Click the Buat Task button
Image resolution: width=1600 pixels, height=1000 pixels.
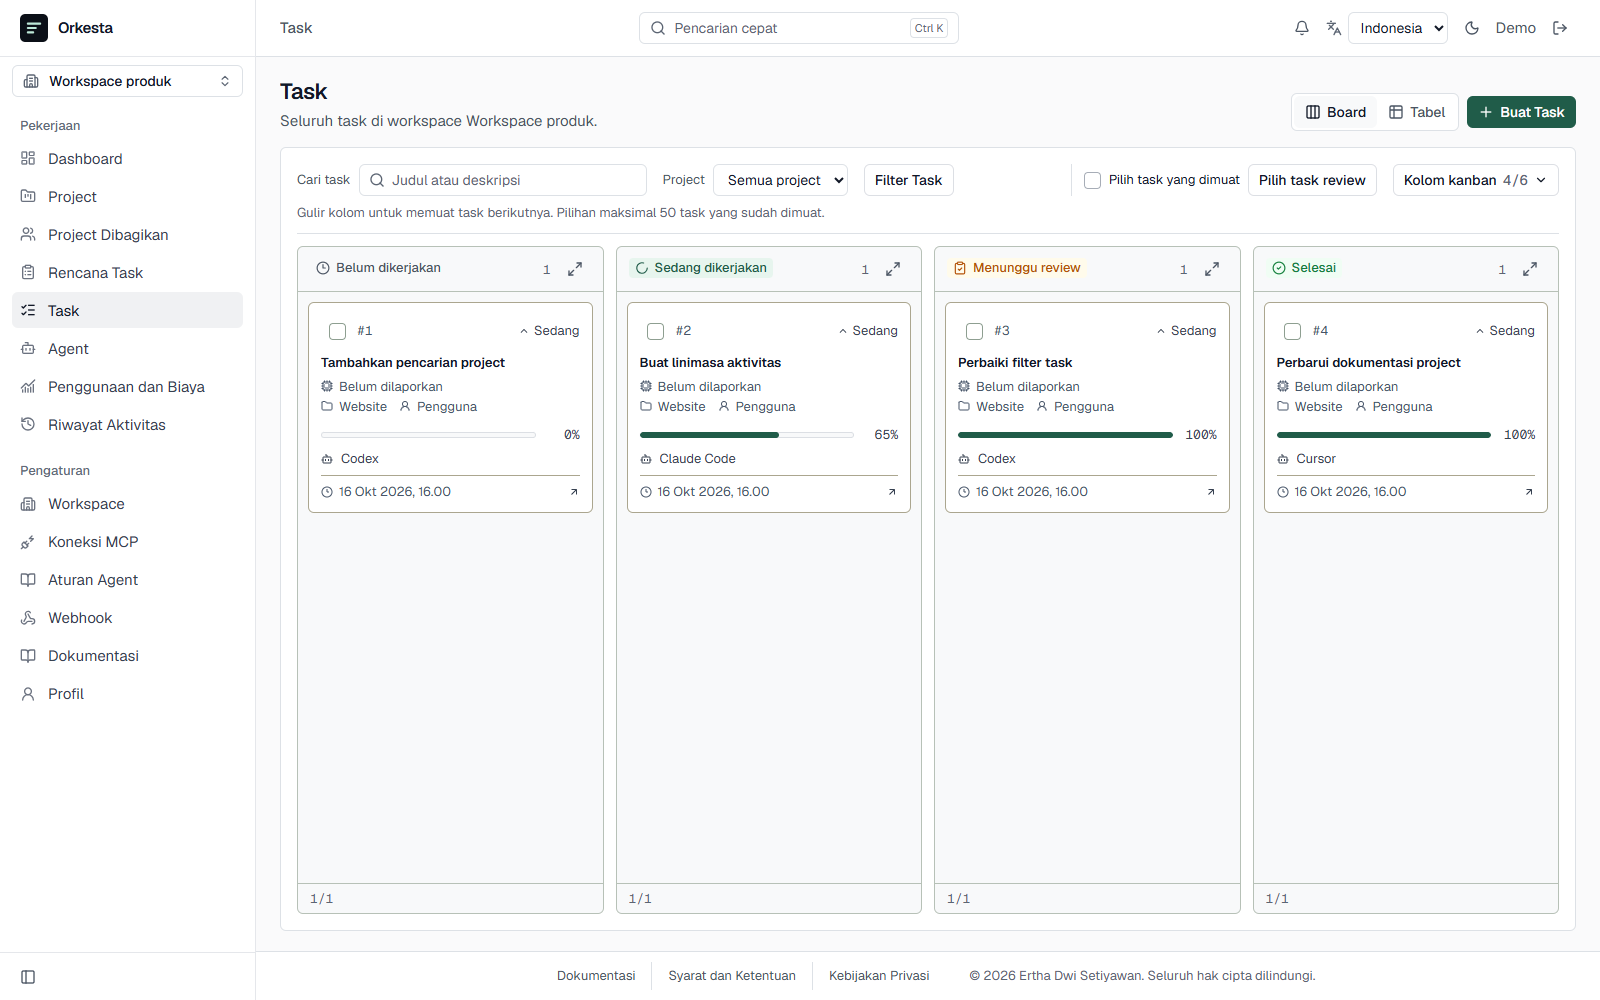click(x=1521, y=112)
